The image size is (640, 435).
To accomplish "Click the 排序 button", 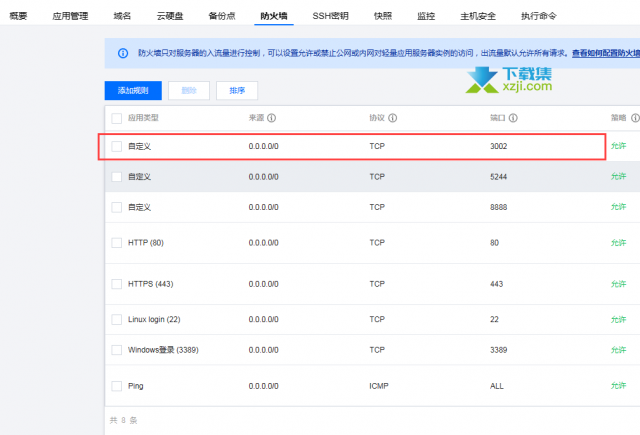I will [237, 91].
